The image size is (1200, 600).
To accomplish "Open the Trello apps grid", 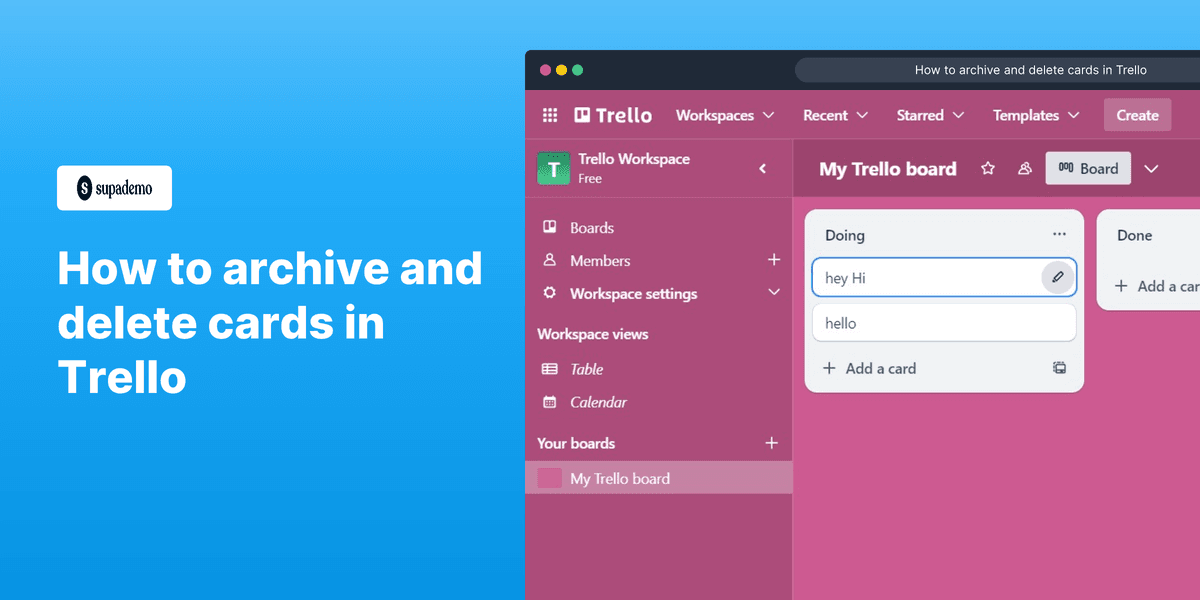I will point(550,115).
